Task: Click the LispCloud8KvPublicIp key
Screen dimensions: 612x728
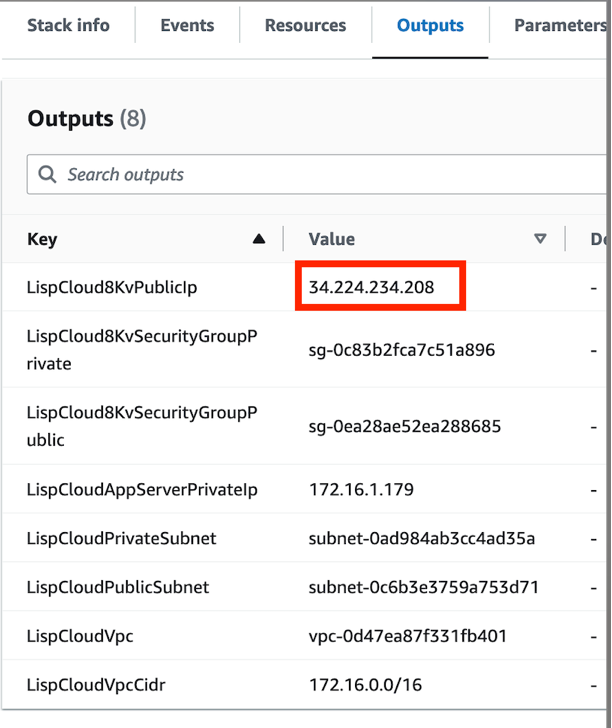Action: pos(112,288)
